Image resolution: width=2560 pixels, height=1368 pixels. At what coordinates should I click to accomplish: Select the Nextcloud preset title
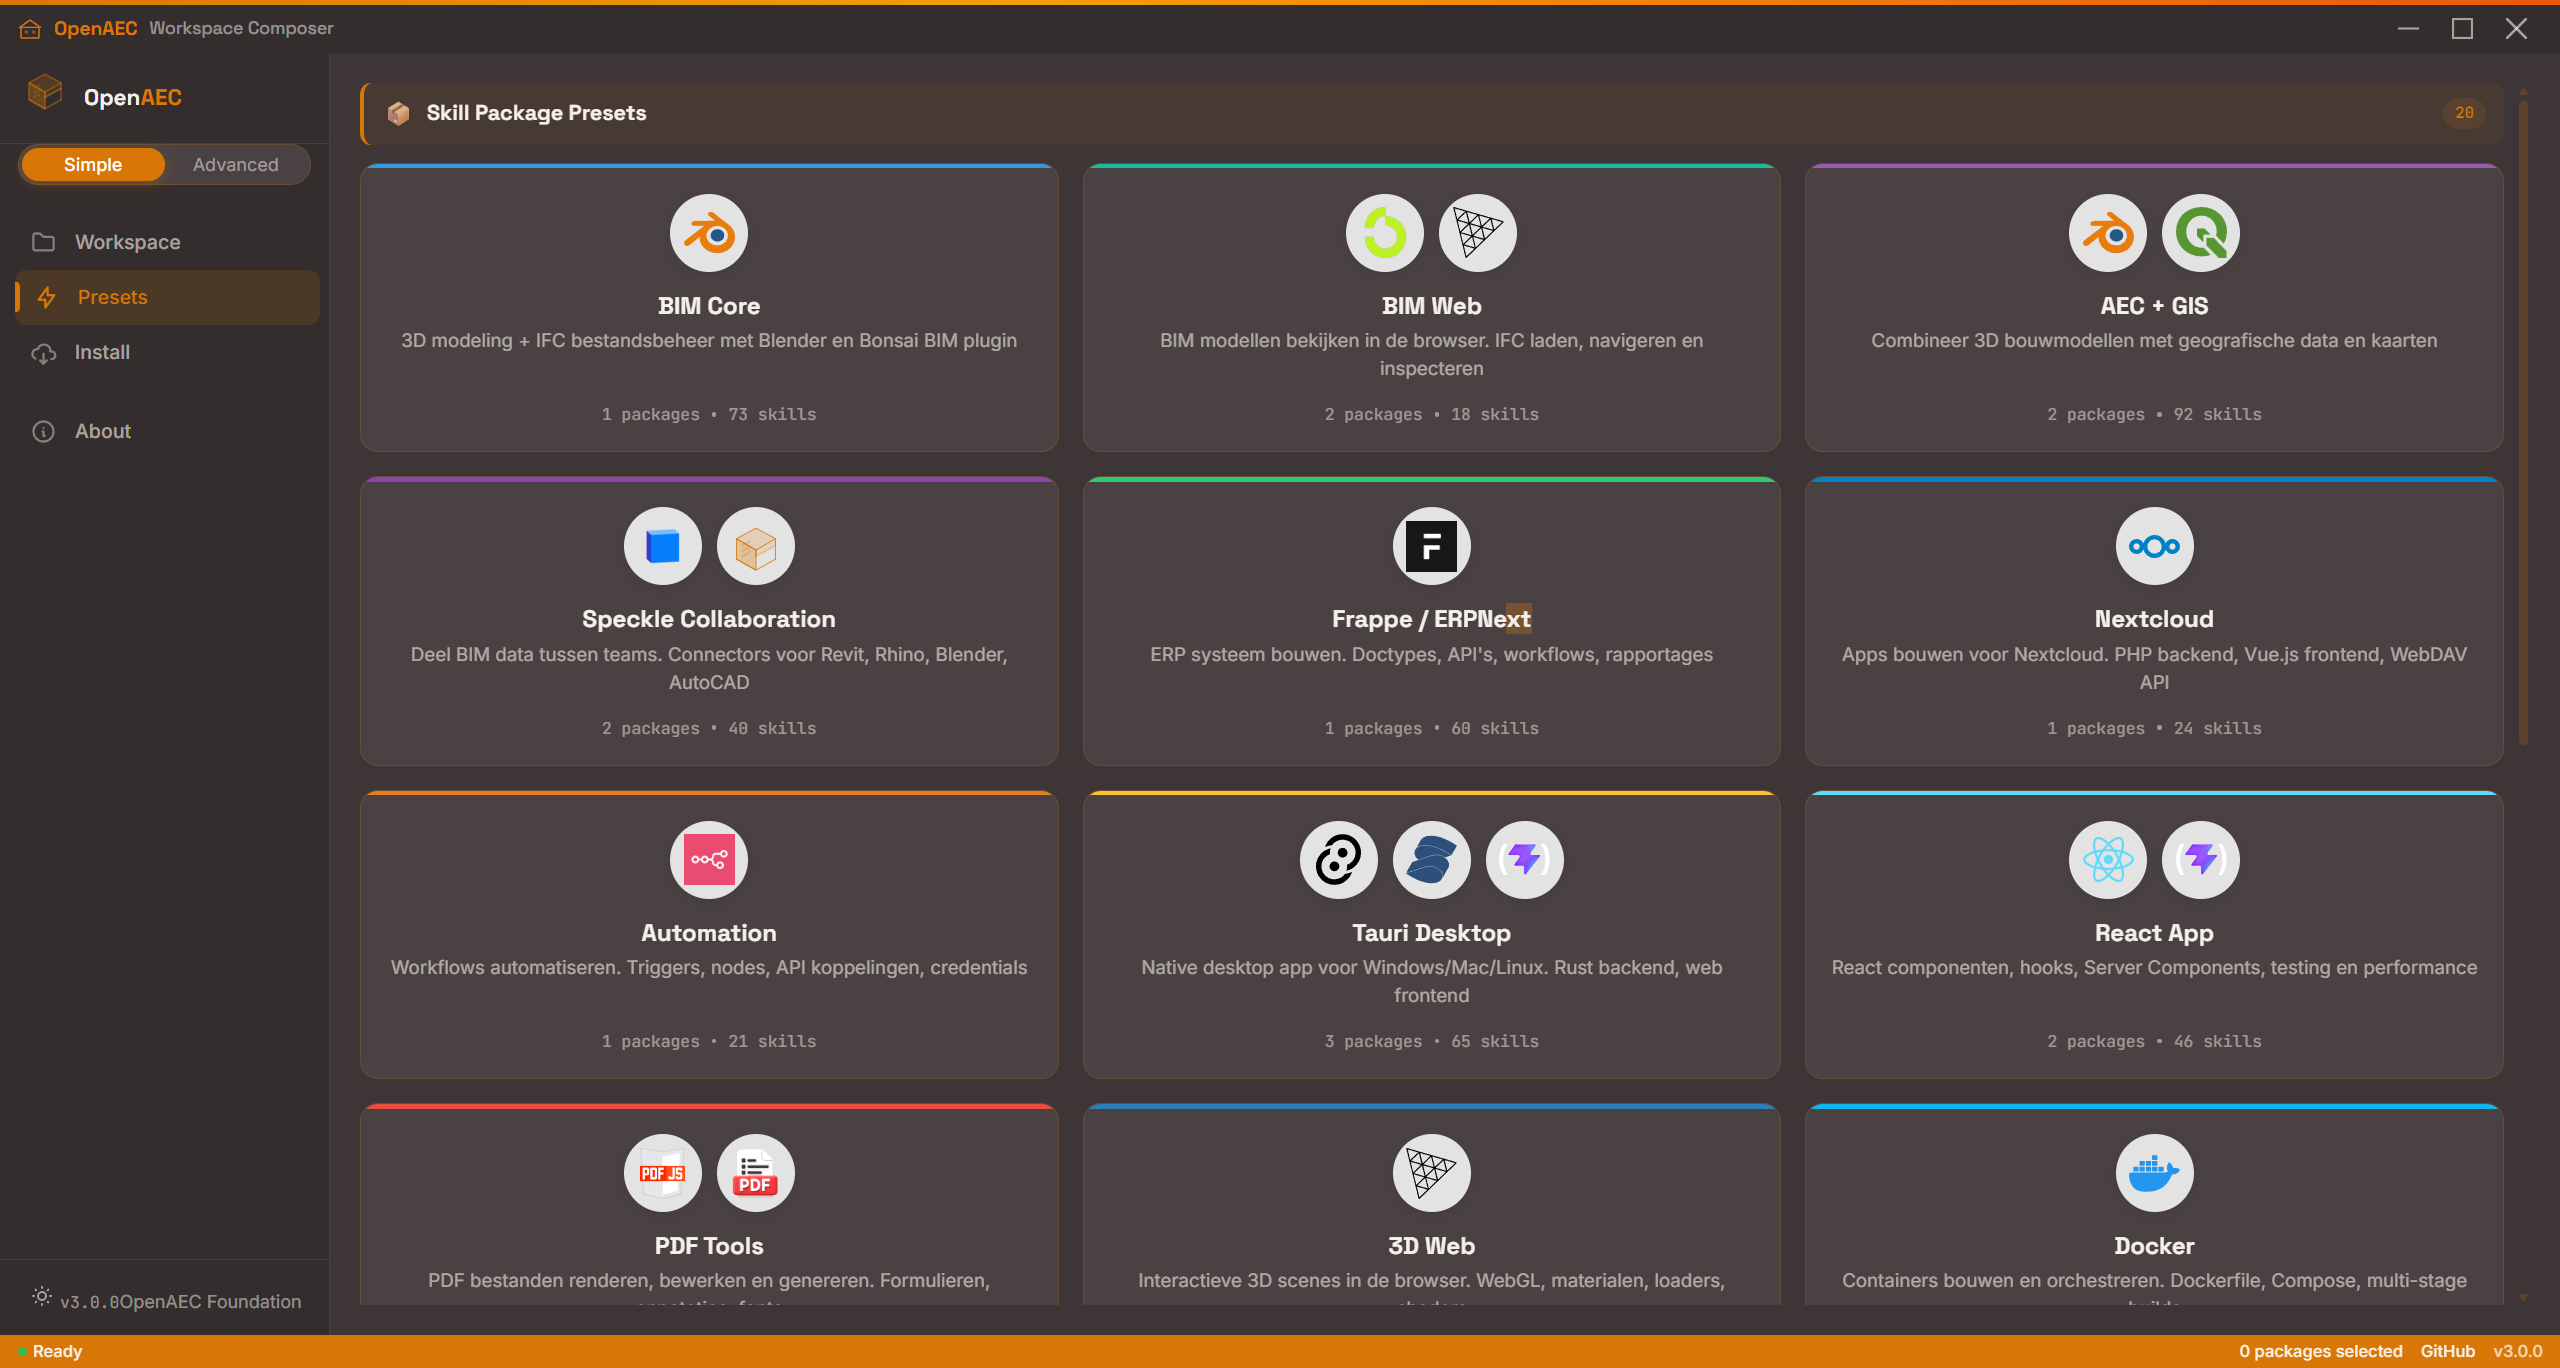(x=2154, y=619)
